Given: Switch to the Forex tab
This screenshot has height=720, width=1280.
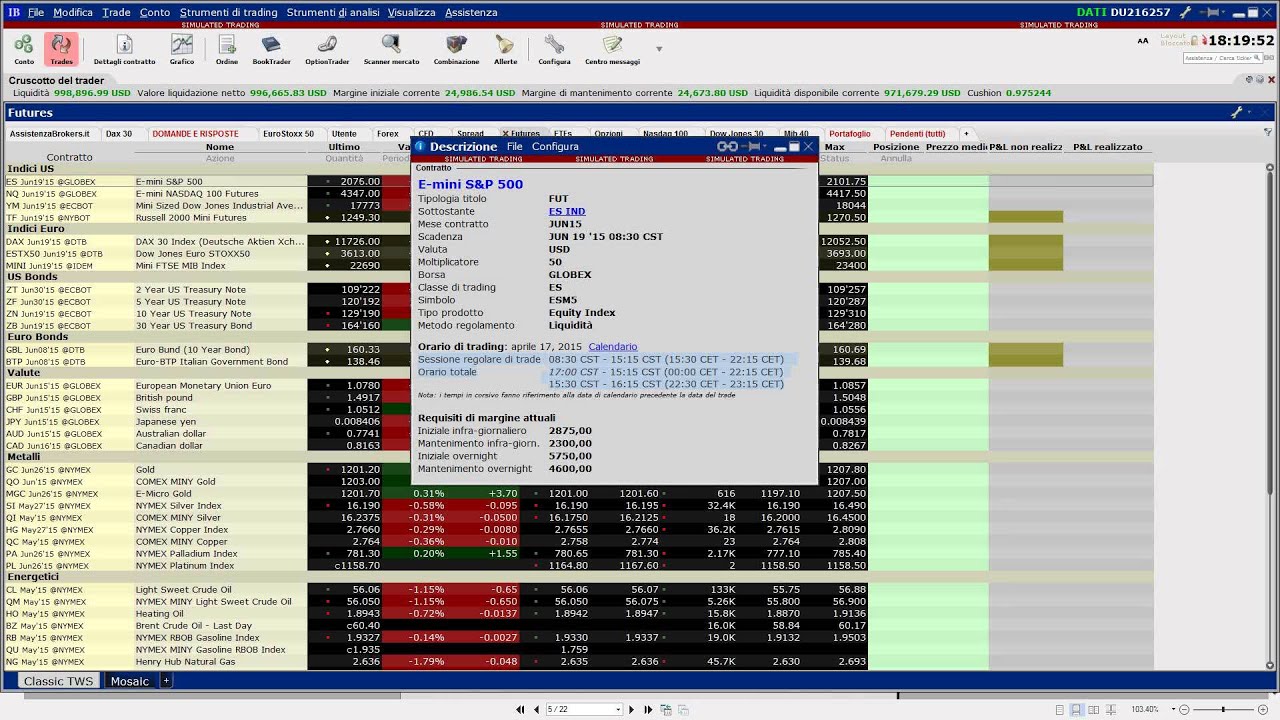Looking at the screenshot, I should (x=387, y=133).
